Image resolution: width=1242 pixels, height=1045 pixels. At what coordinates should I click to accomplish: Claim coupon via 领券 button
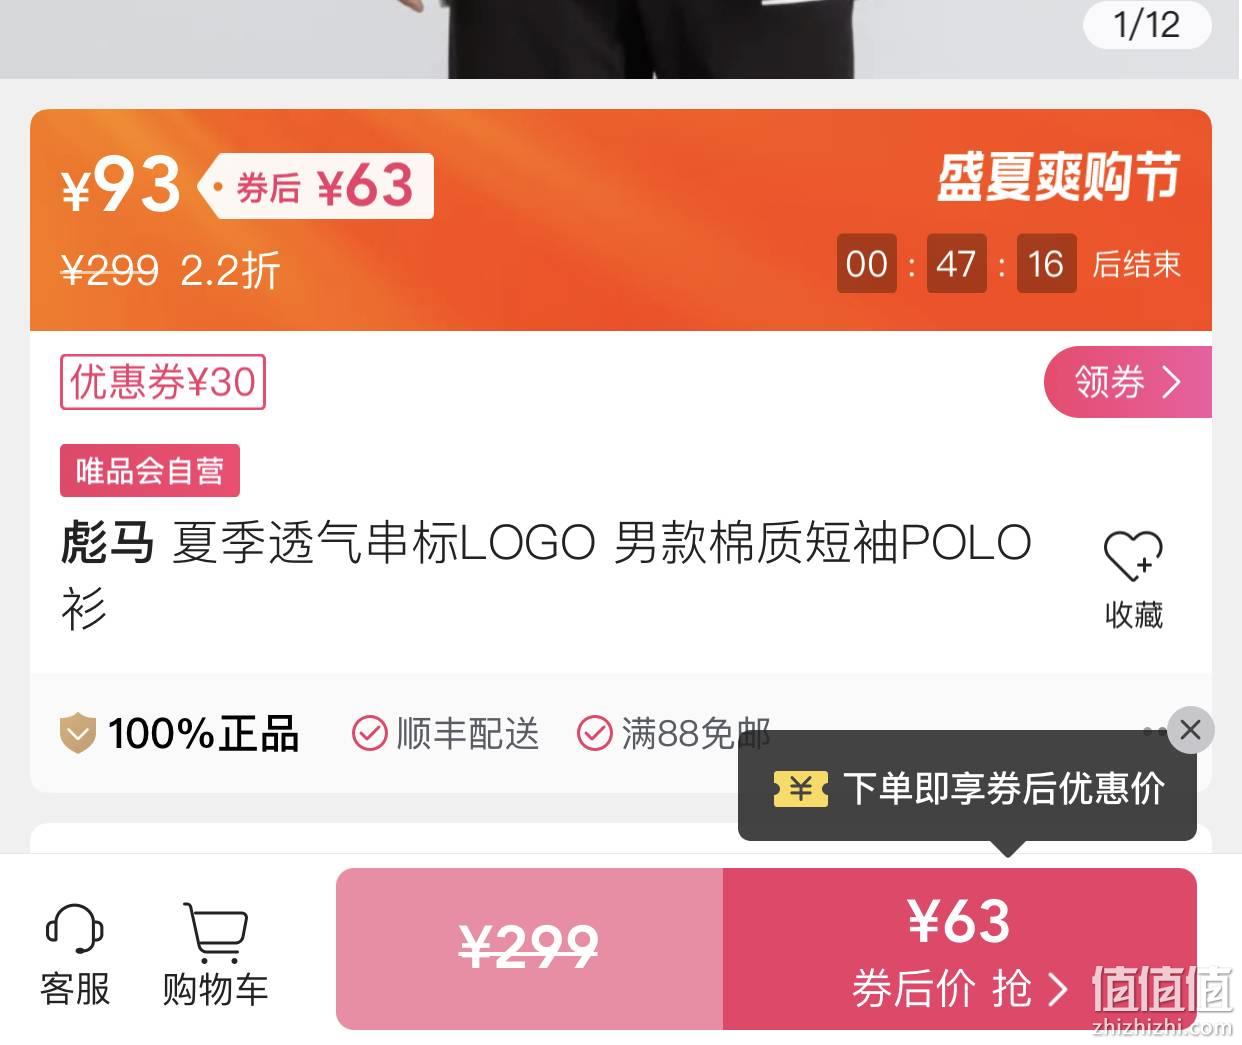[x=1128, y=382]
